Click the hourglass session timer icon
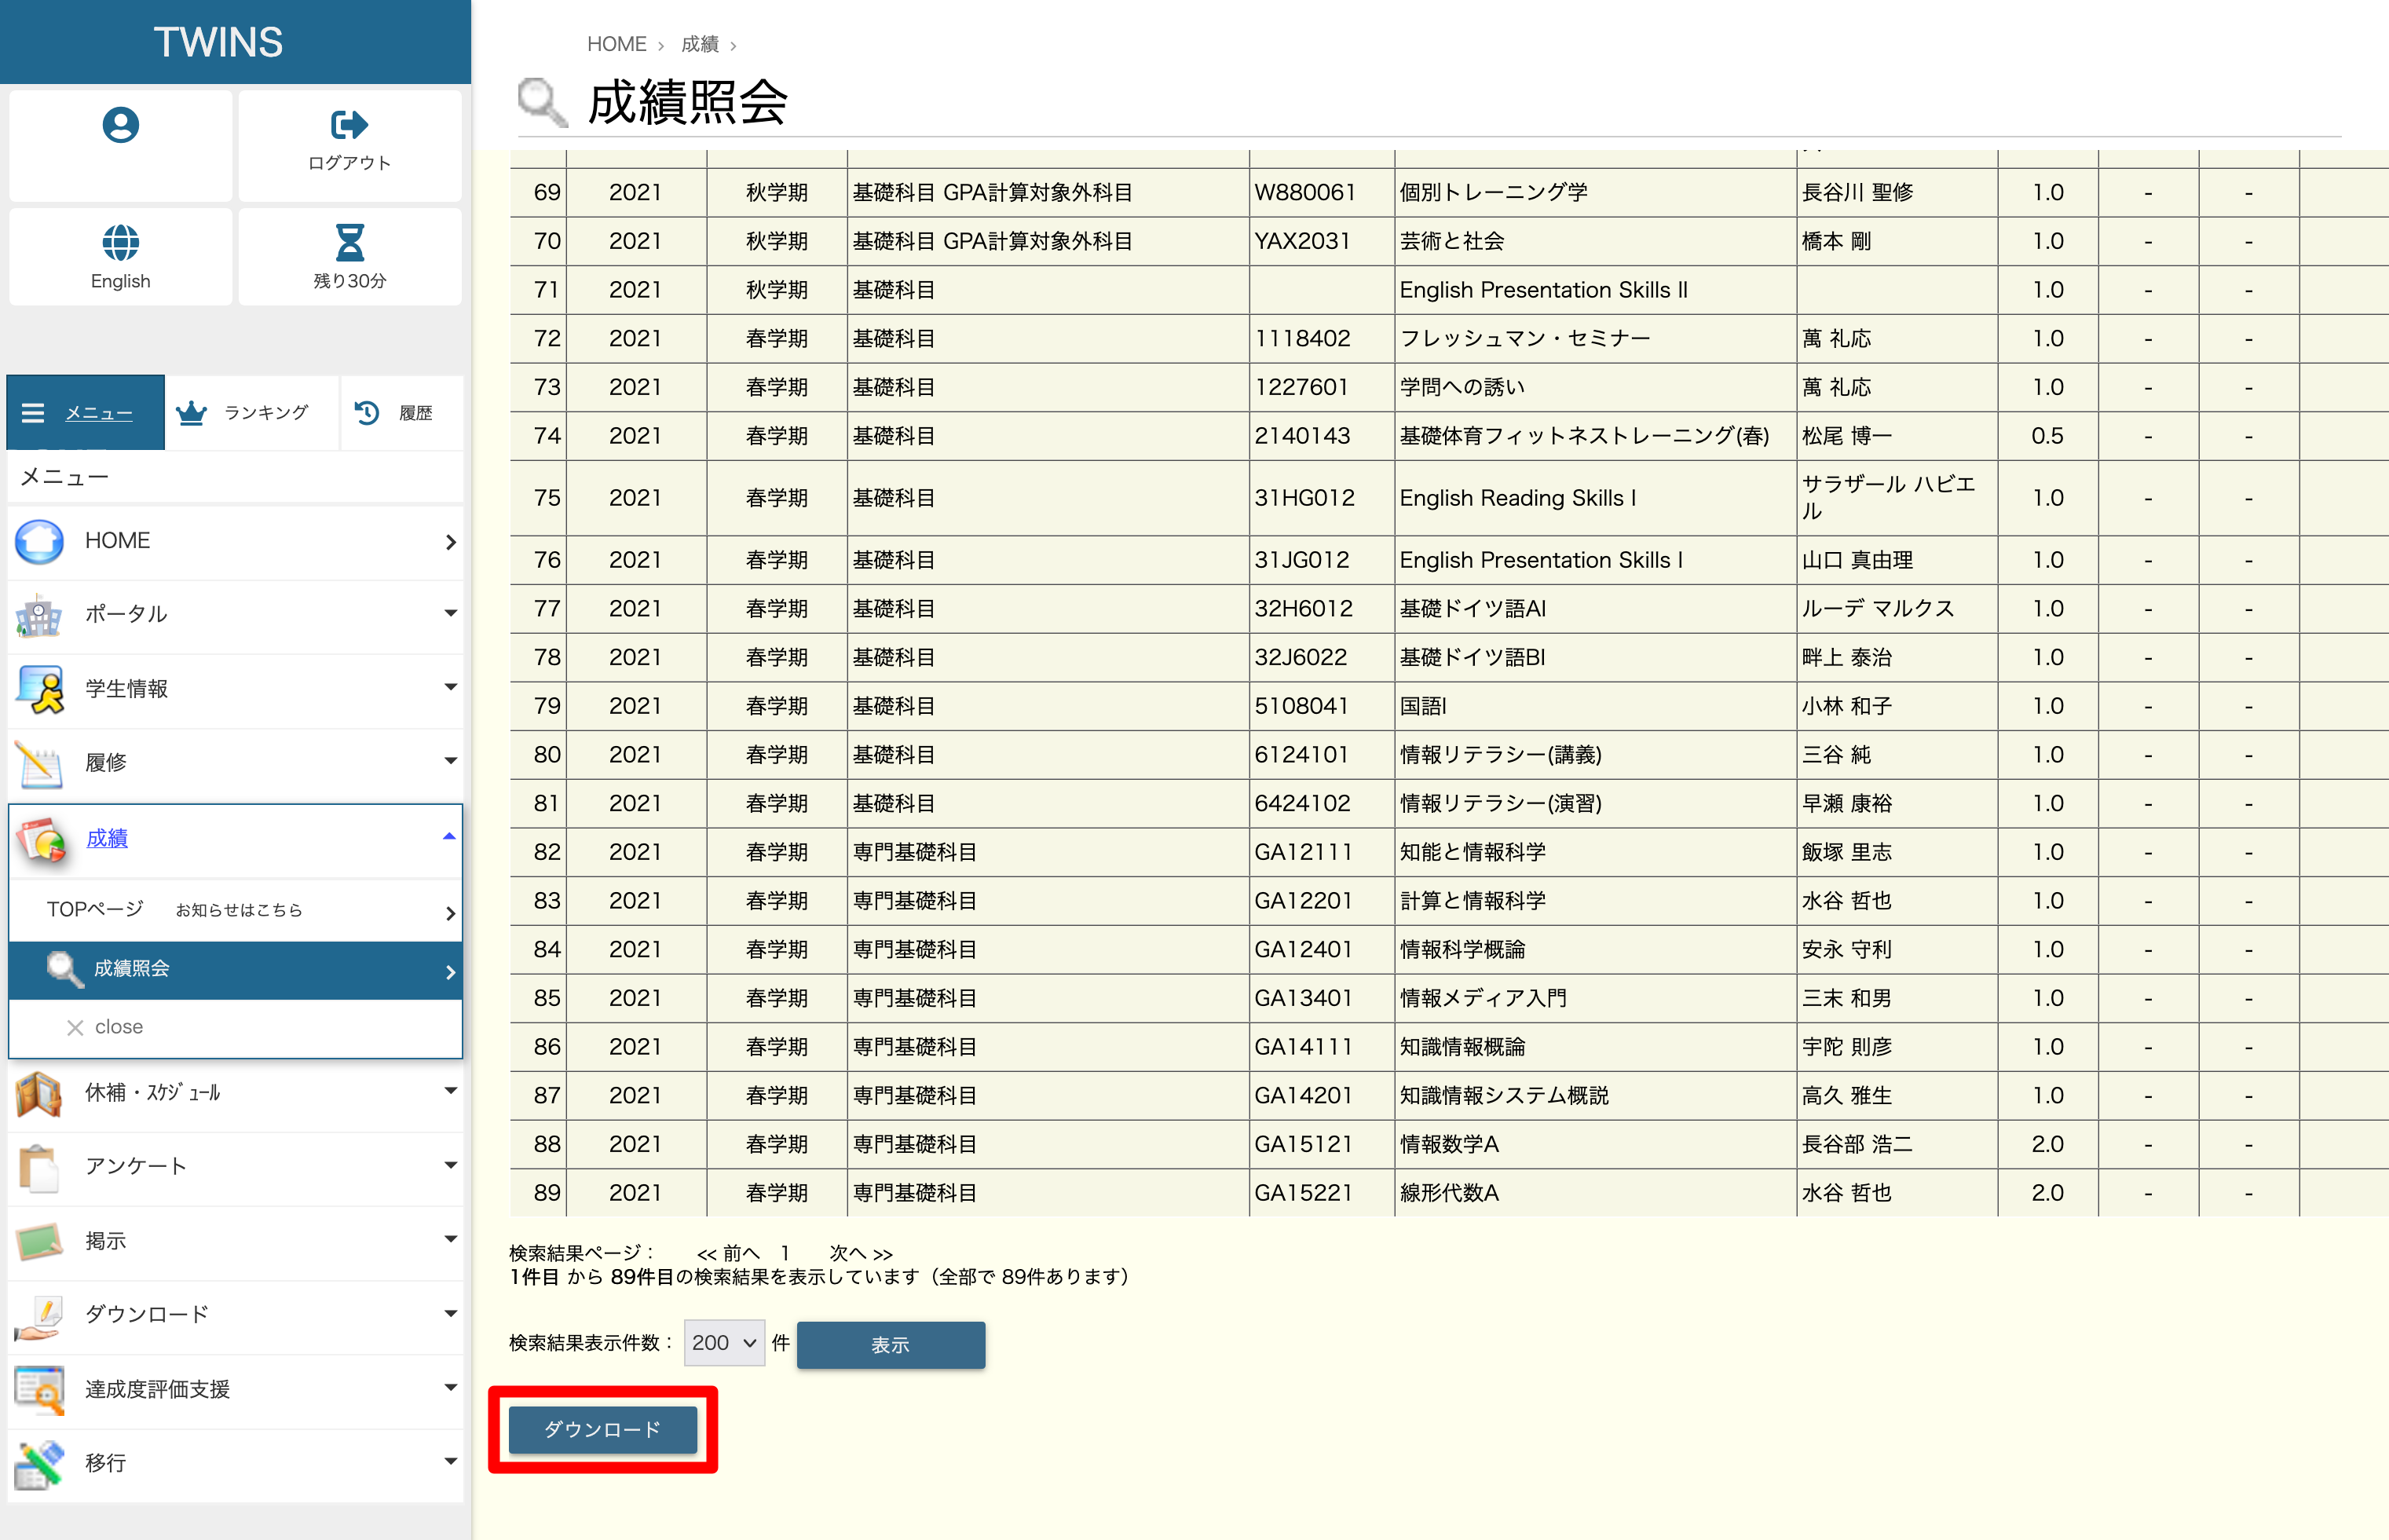The width and height of the screenshot is (2389, 1540). coord(349,243)
